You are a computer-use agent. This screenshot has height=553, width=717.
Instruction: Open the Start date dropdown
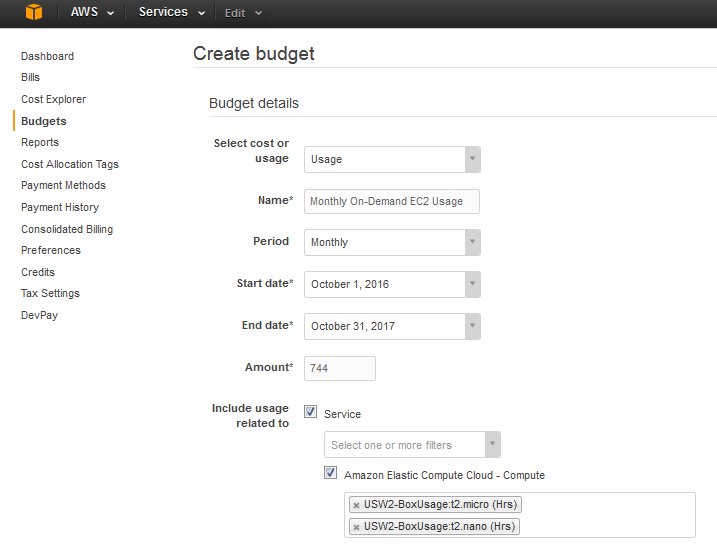[x=392, y=285]
